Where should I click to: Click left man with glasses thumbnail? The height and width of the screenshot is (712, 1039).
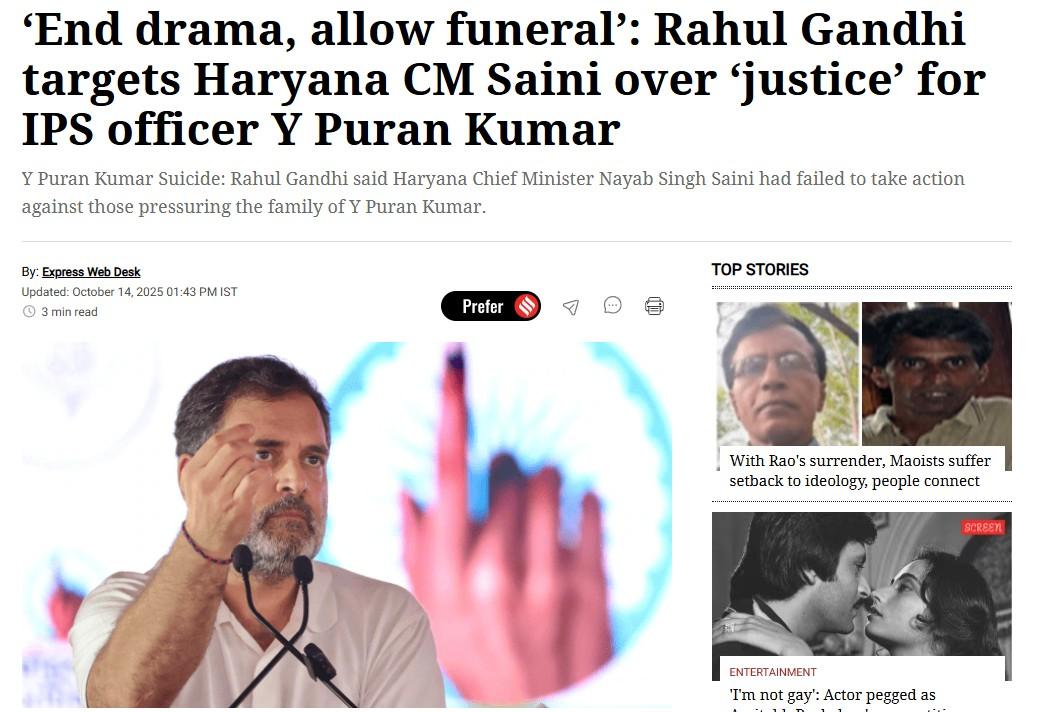788,374
